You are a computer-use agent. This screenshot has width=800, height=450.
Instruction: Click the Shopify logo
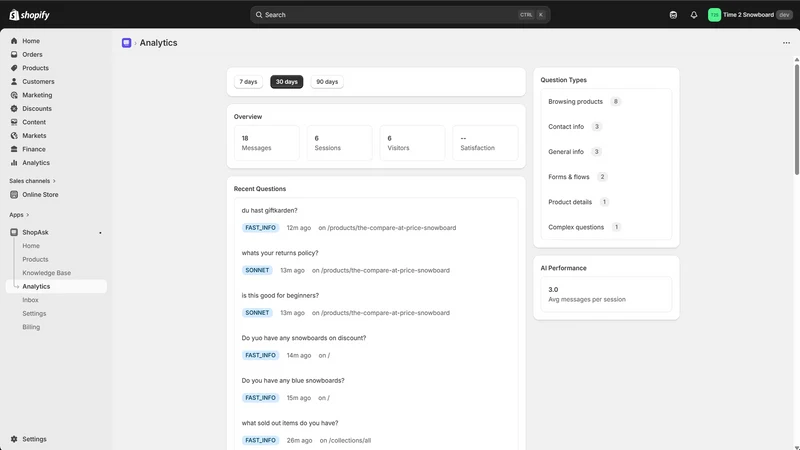(x=29, y=15)
